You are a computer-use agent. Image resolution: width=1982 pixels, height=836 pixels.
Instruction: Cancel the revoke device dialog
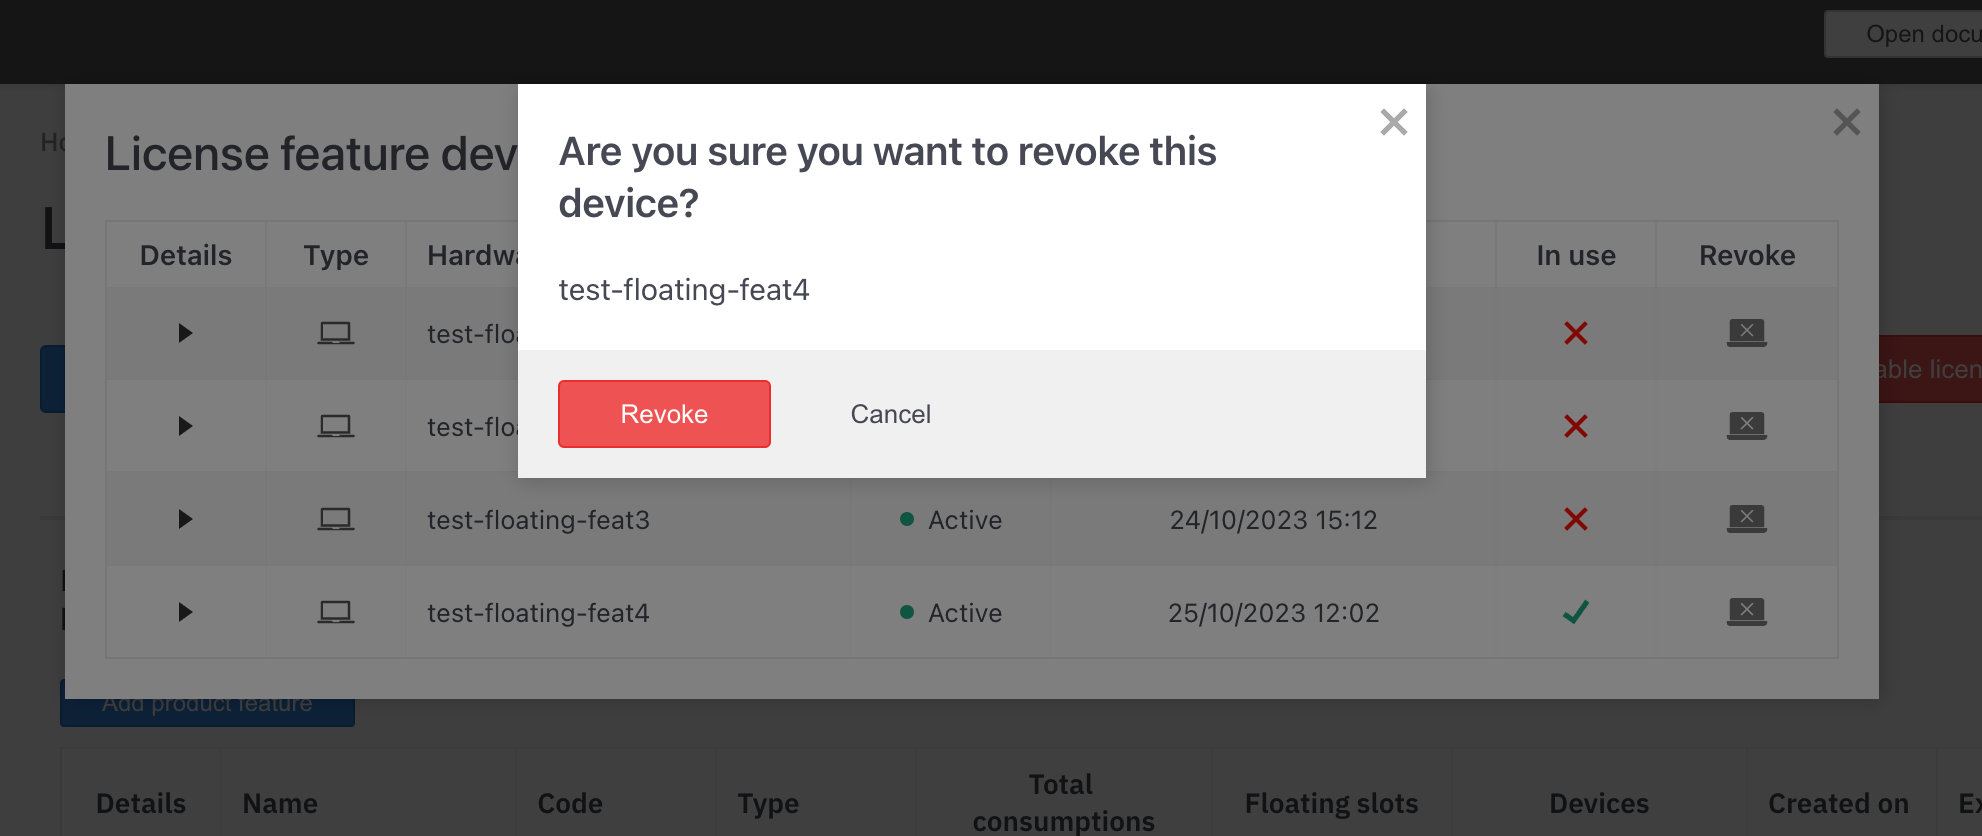pos(890,414)
